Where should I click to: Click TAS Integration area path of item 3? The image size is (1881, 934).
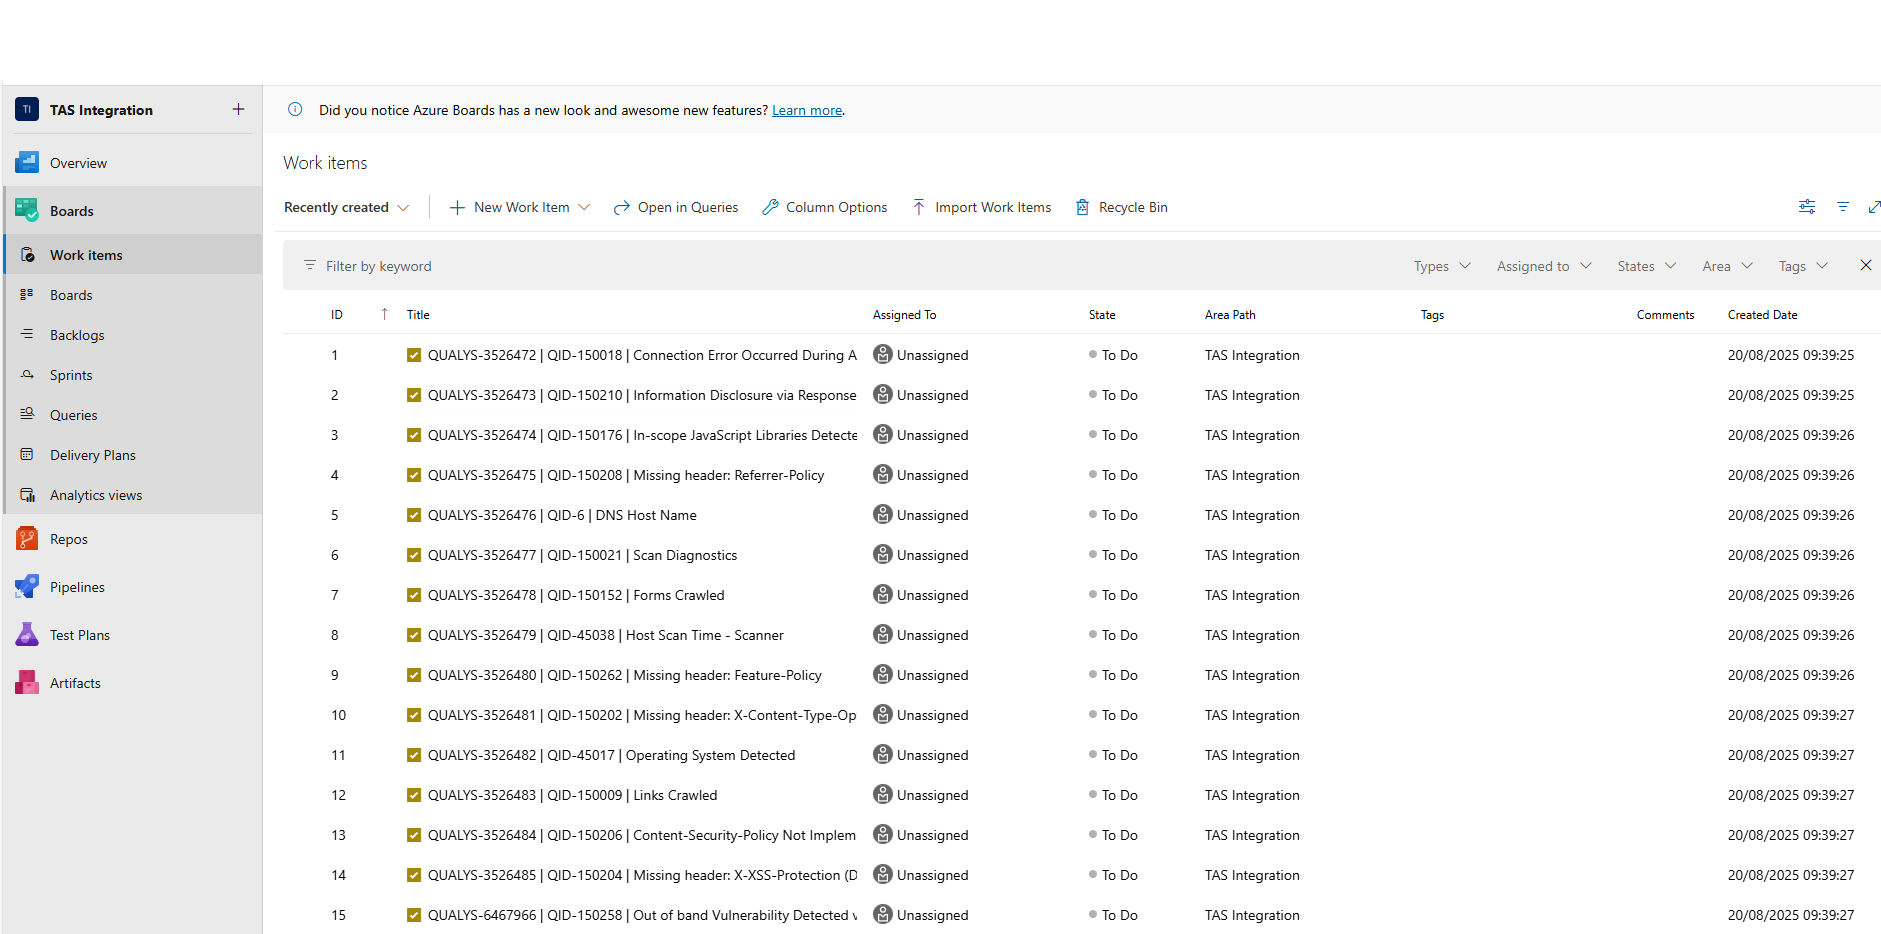[x=1252, y=435]
